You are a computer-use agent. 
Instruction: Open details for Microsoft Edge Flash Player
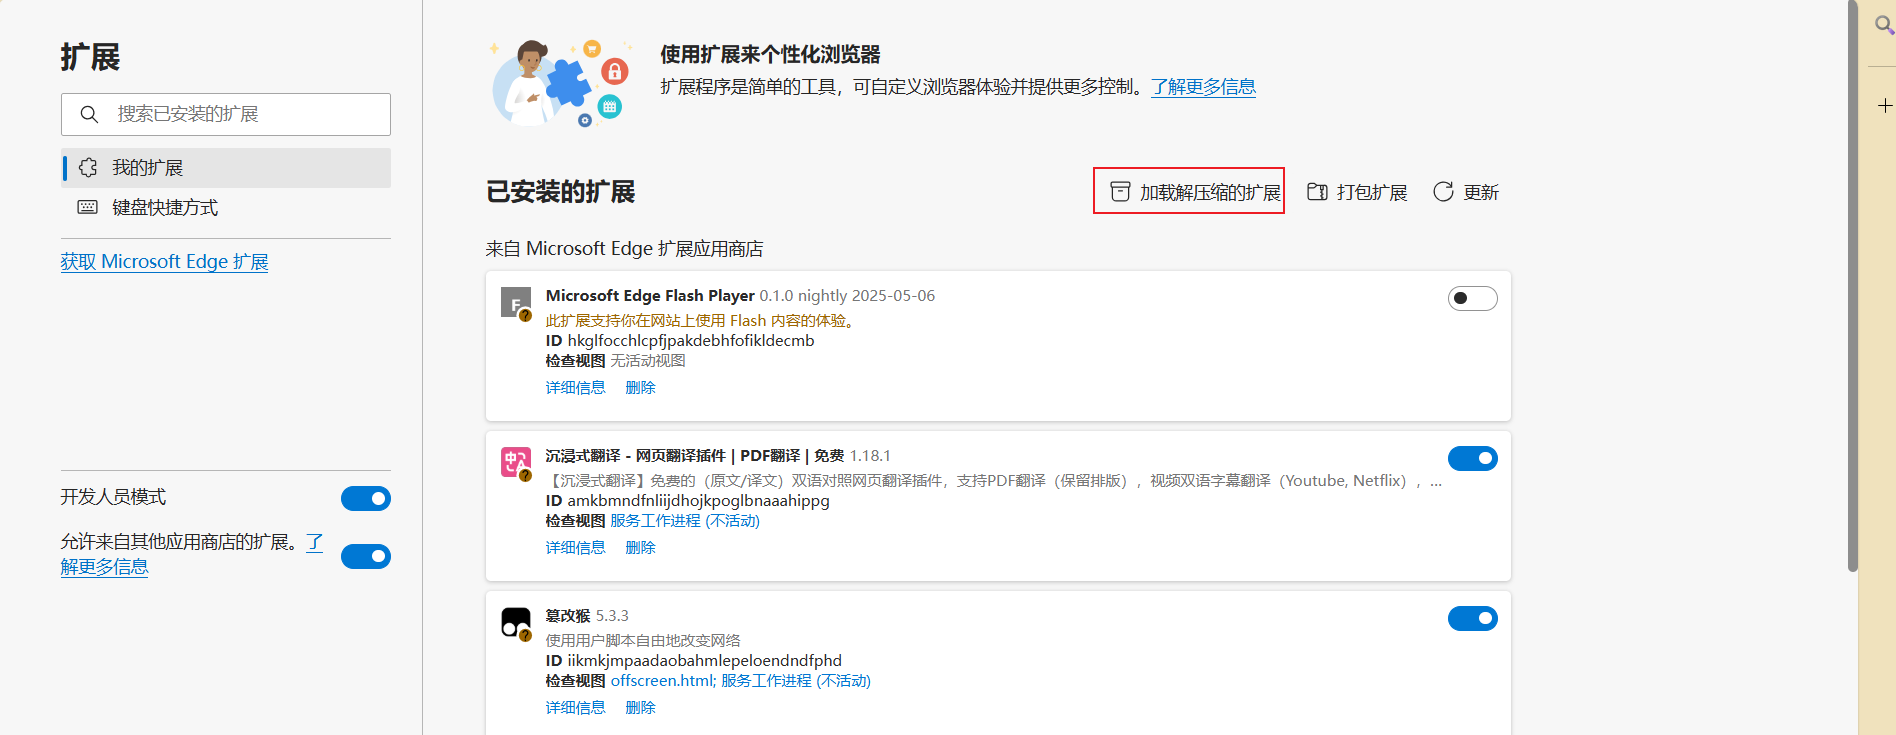[575, 388]
